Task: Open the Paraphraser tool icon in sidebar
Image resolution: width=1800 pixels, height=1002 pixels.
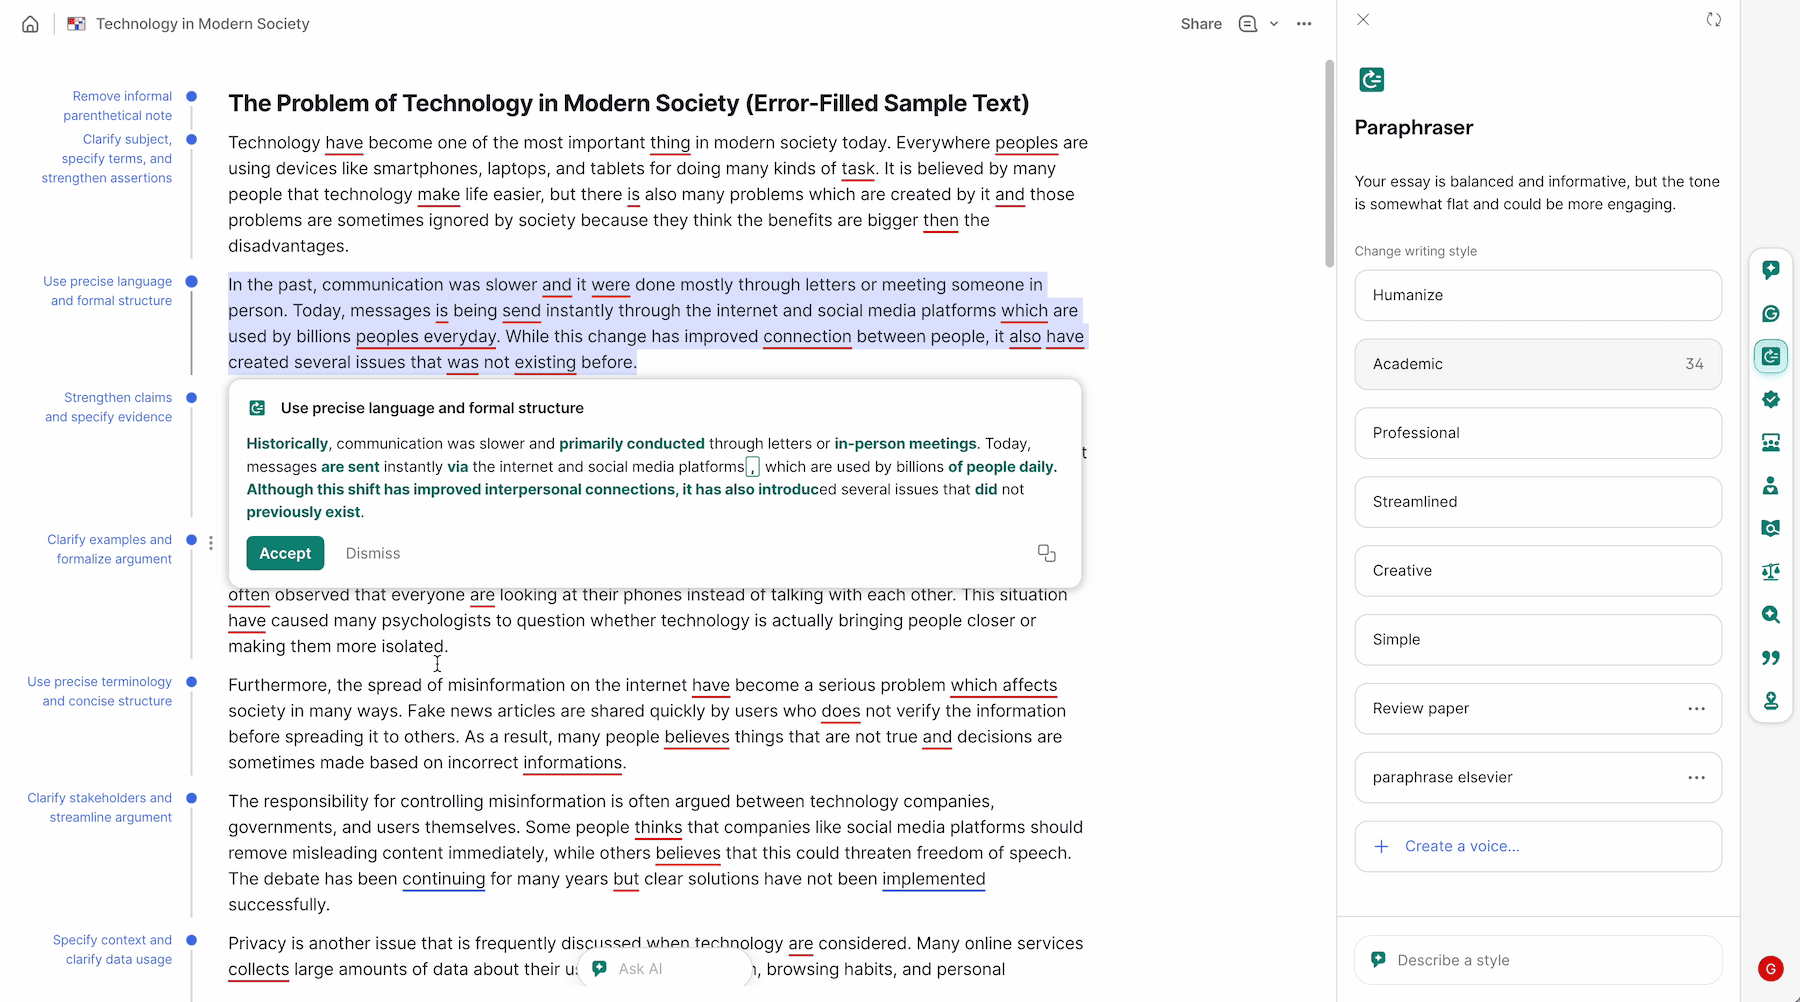Action: [x=1770, y=356]
